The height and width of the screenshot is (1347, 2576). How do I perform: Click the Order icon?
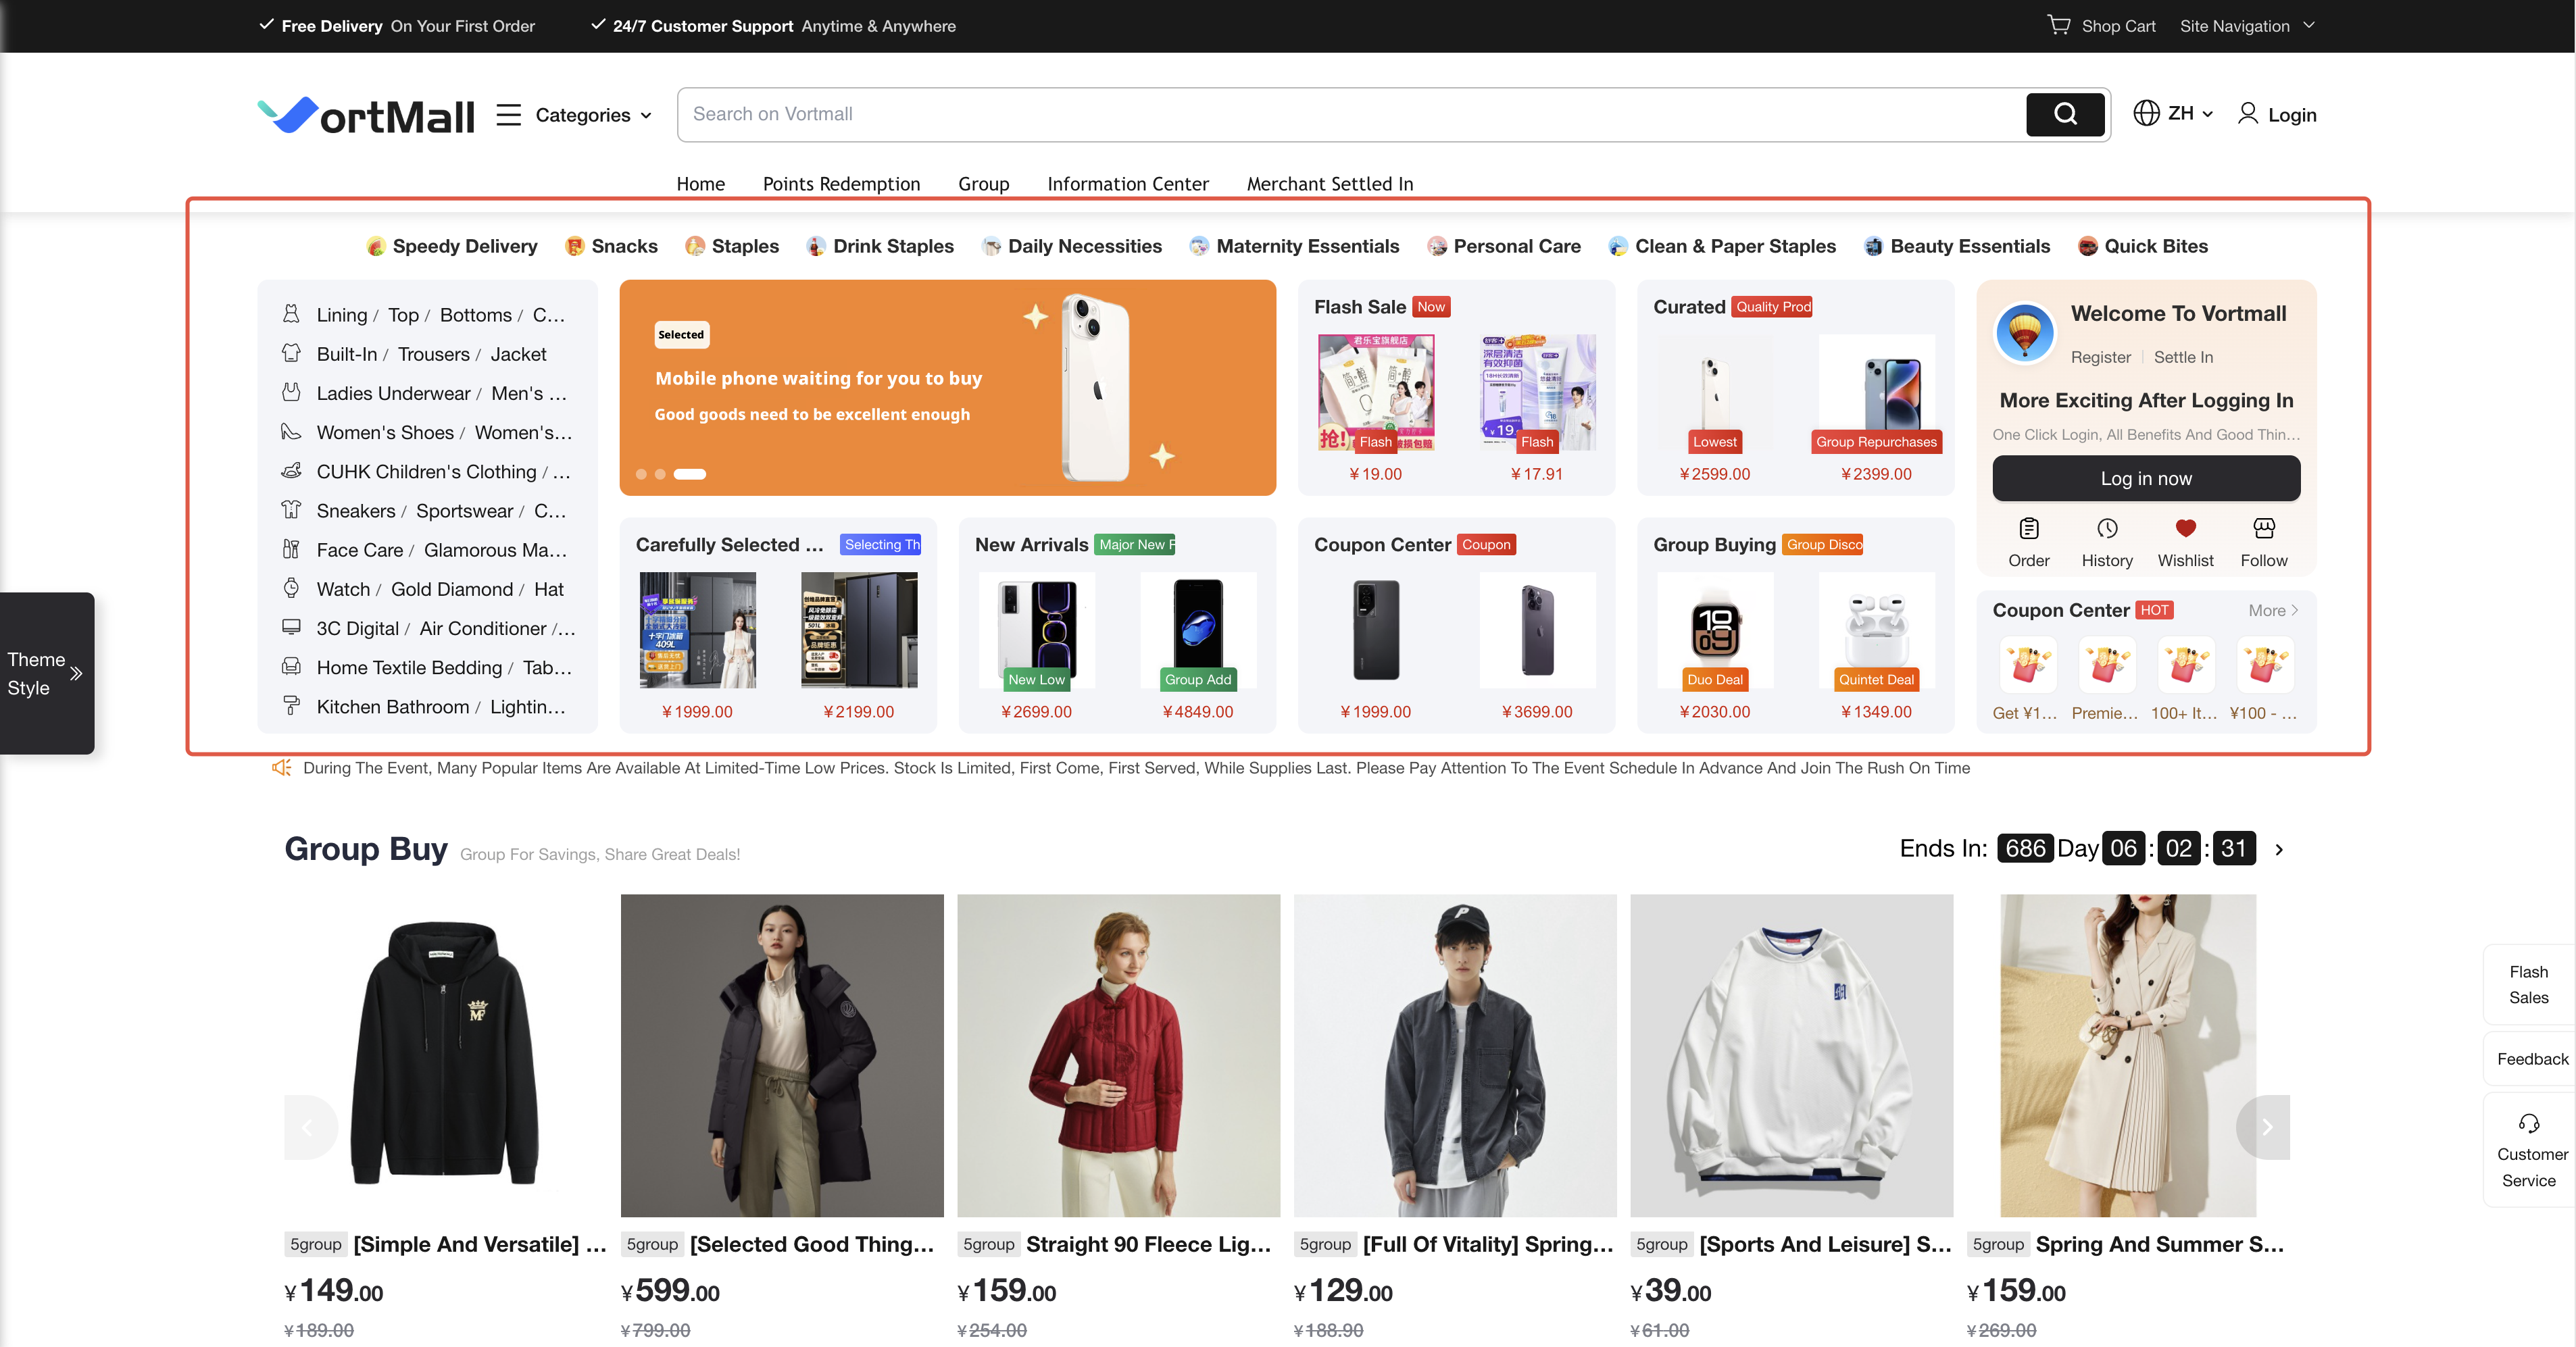point(2028,528)
